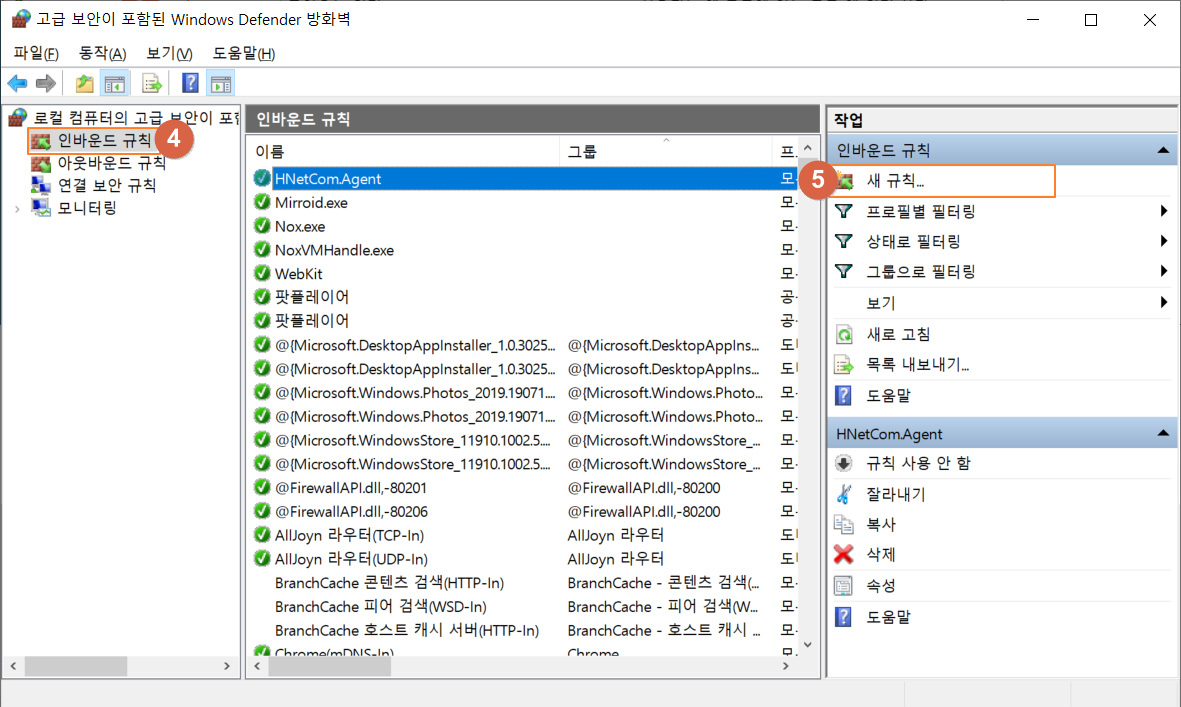
Task: Select 인바운드 규칙 in the tree
Action: click(104, 141)
